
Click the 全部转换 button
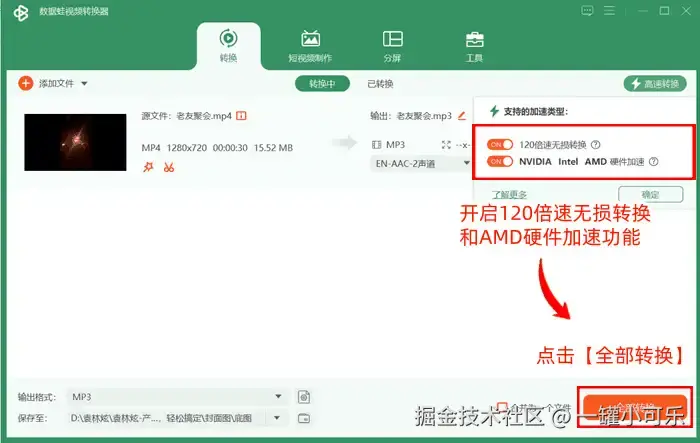(x=635, y=407)
